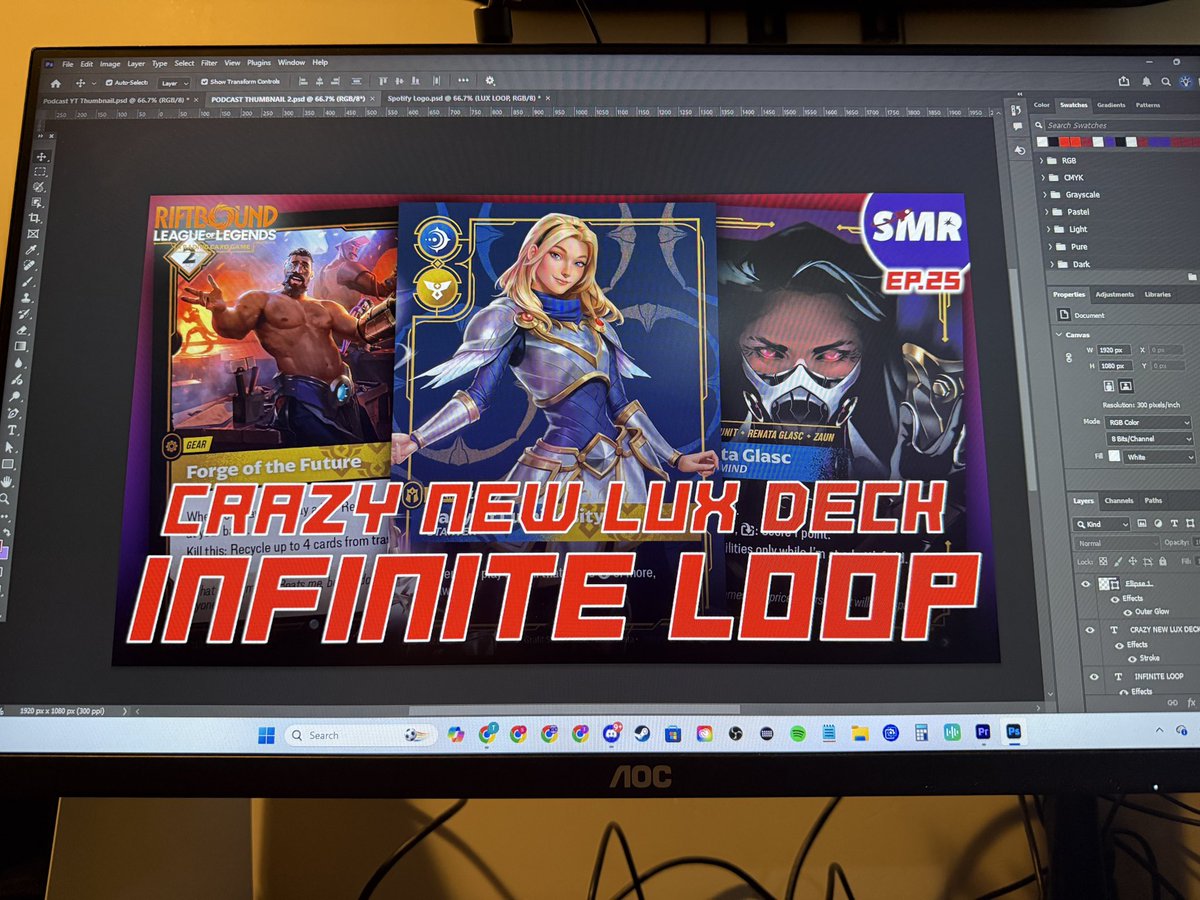Image resolution: width=1200 pixels, height=900 pixels.
Task: Expand the Pastel swatch group
Action: tap(1047, 212)
